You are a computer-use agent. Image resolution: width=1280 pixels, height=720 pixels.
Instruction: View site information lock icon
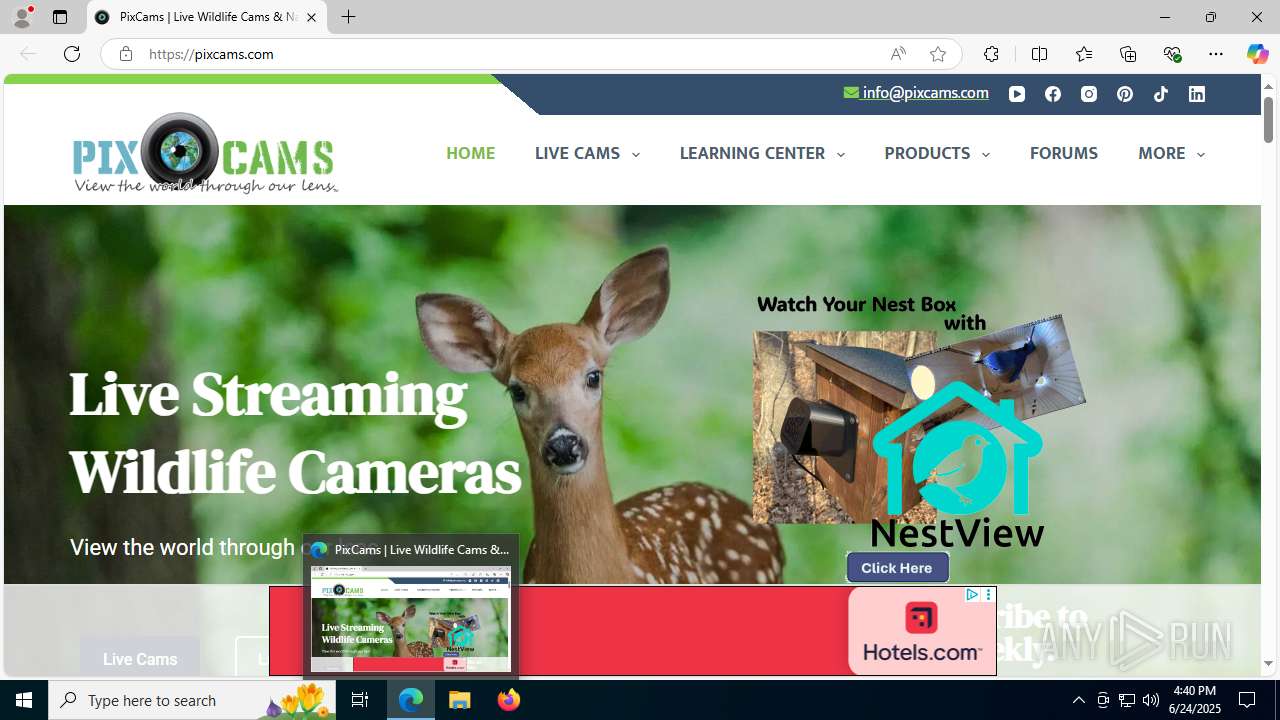point(126,54)
